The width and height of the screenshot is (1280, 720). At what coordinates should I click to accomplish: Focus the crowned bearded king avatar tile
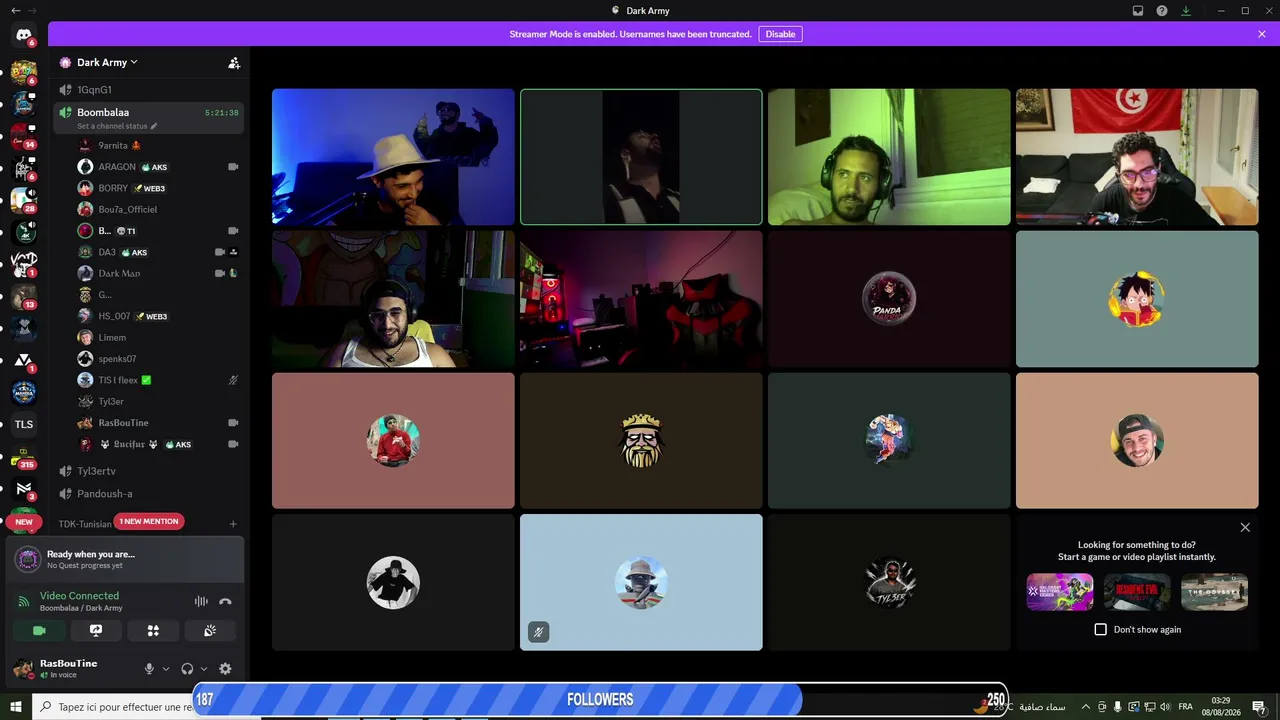tap(641, 441)
